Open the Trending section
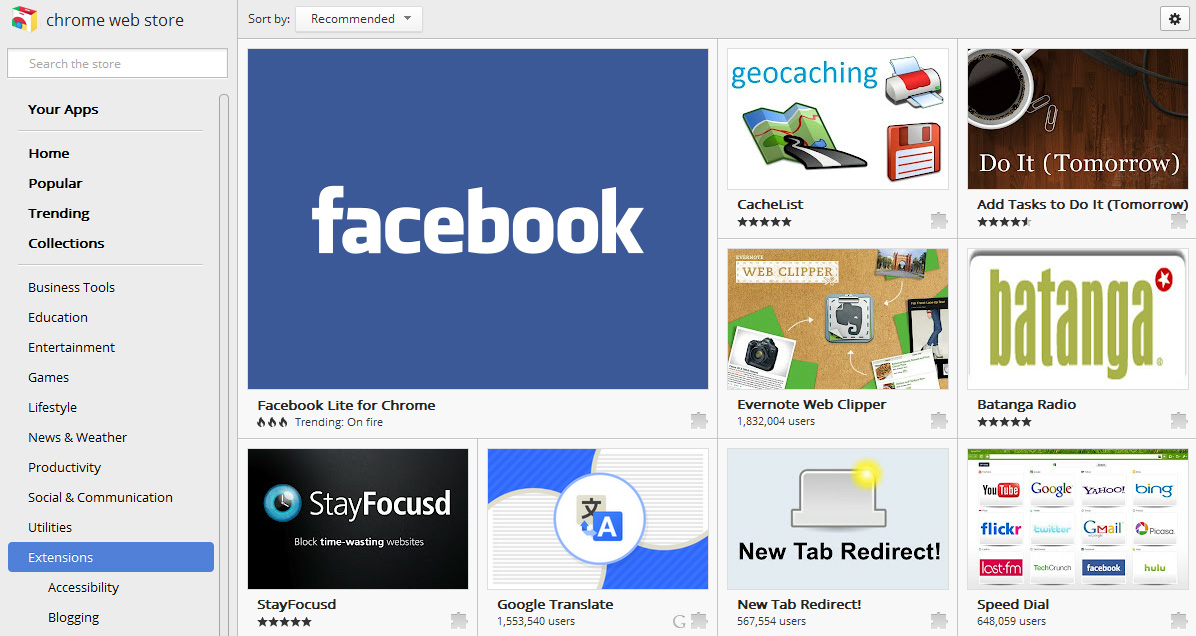This screenshot has height=636, width=1196. pos(58,213)
